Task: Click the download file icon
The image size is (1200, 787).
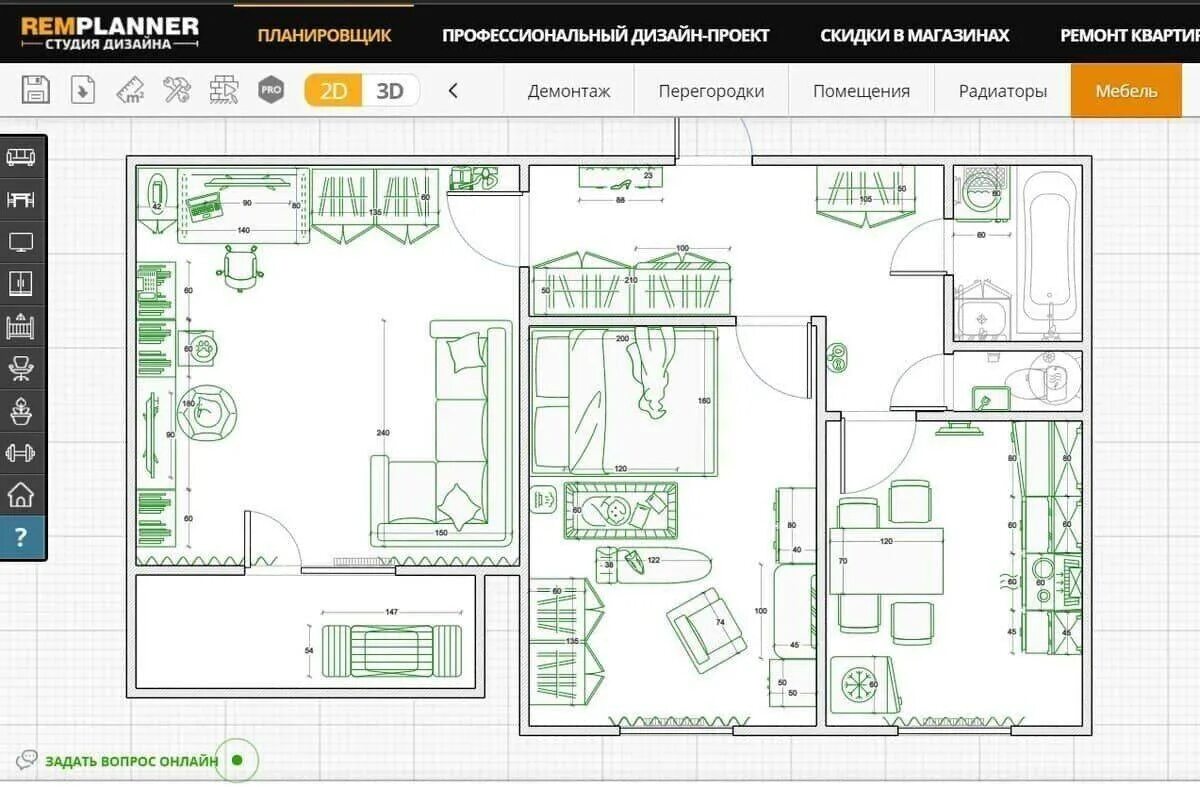Action: (x=83, y=90)
